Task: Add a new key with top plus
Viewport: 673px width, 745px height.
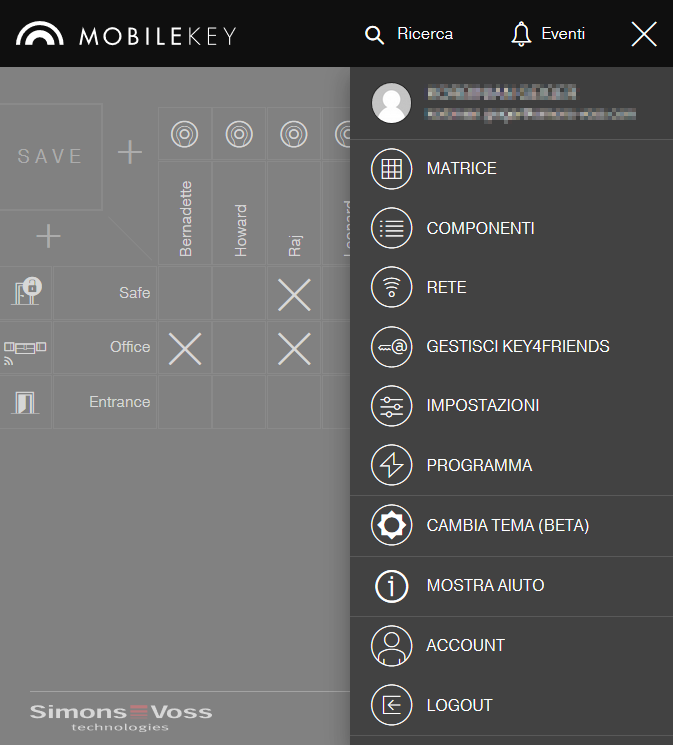Action: click(x=130, y=152)
